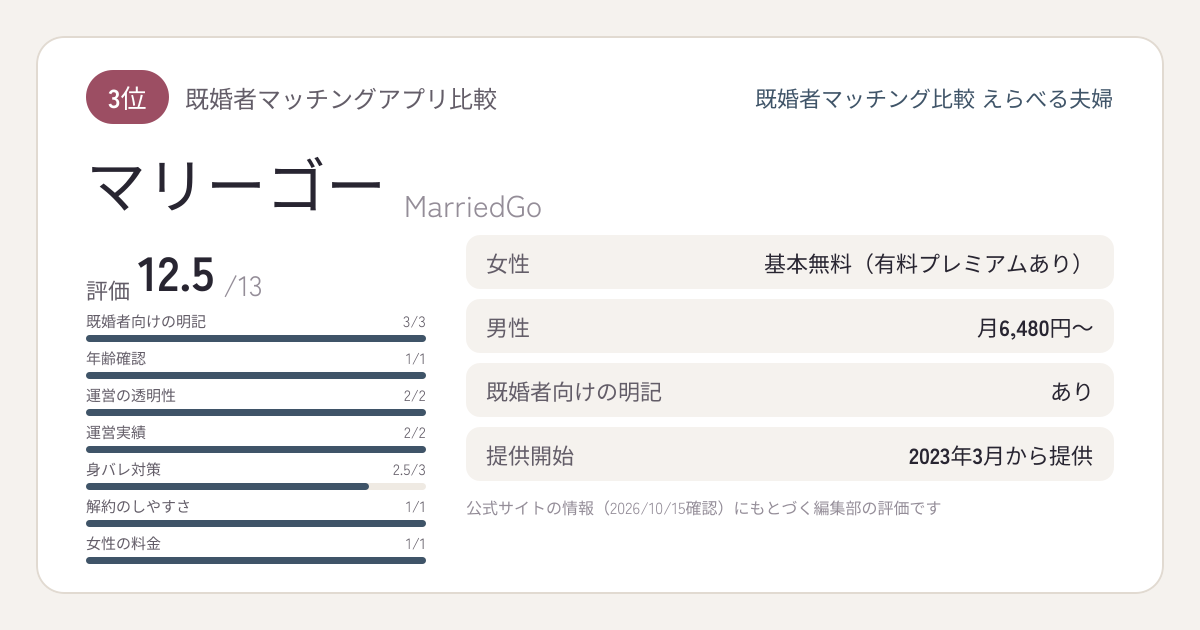Click the 年齢確認 progress bar
1200x630 pixels.
256,376
